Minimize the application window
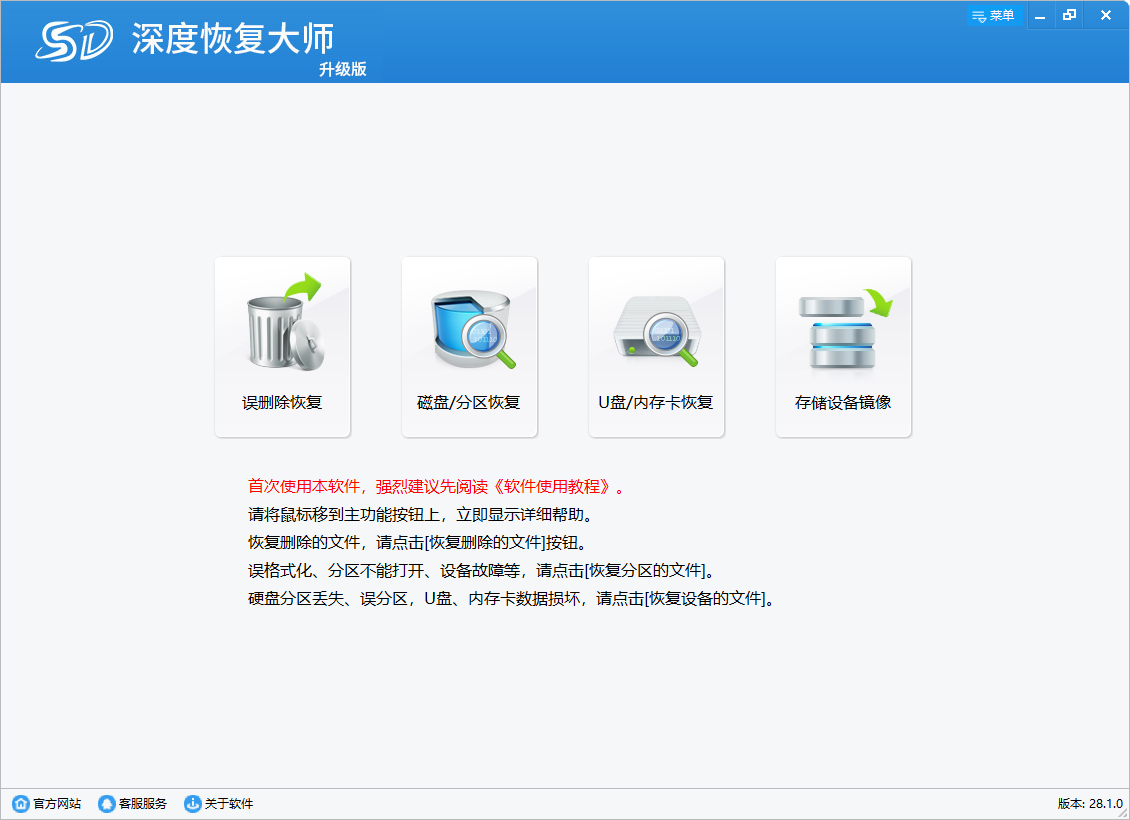The height and width of the screenshot is (820, 1130). coord(1040,15)
